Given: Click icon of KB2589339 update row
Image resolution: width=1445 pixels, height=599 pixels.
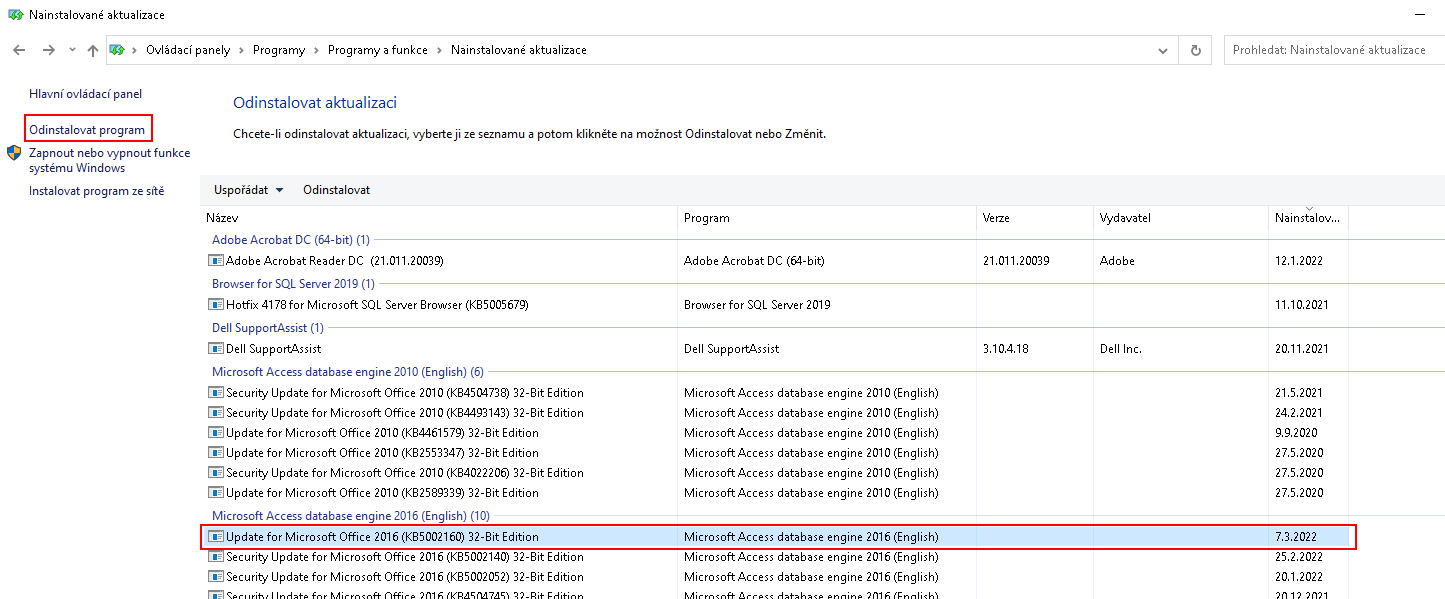Looking at the screenshot, I should tap(216, 493).
